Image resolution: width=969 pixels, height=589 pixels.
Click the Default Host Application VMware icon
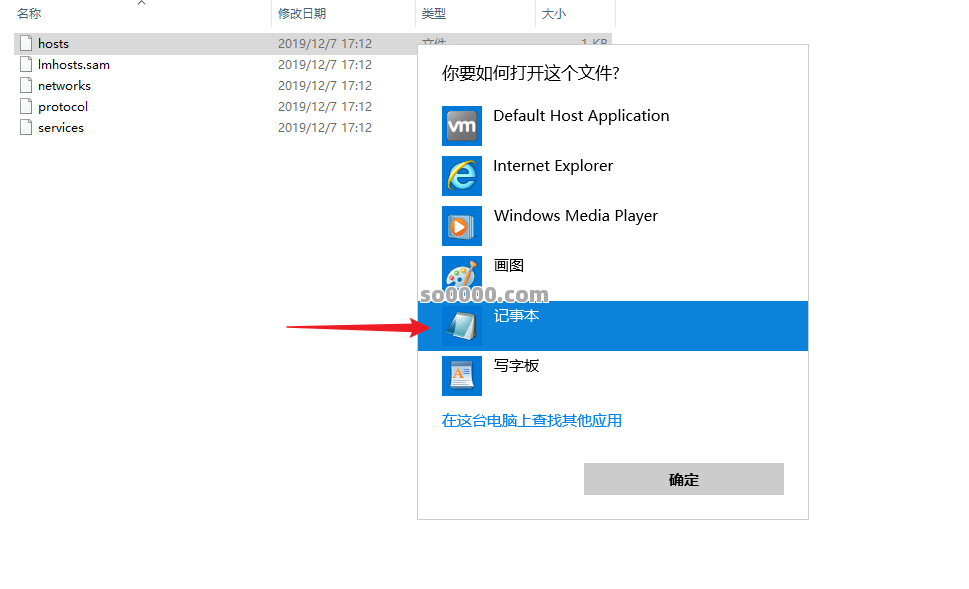pos(462,126)
